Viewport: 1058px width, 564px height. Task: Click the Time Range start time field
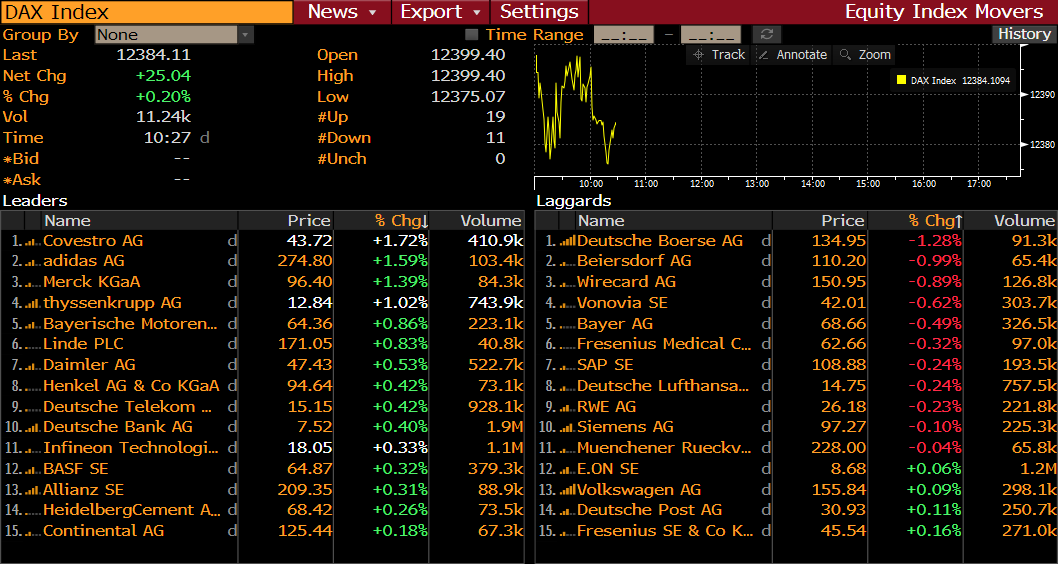click(x=623, y=35)
